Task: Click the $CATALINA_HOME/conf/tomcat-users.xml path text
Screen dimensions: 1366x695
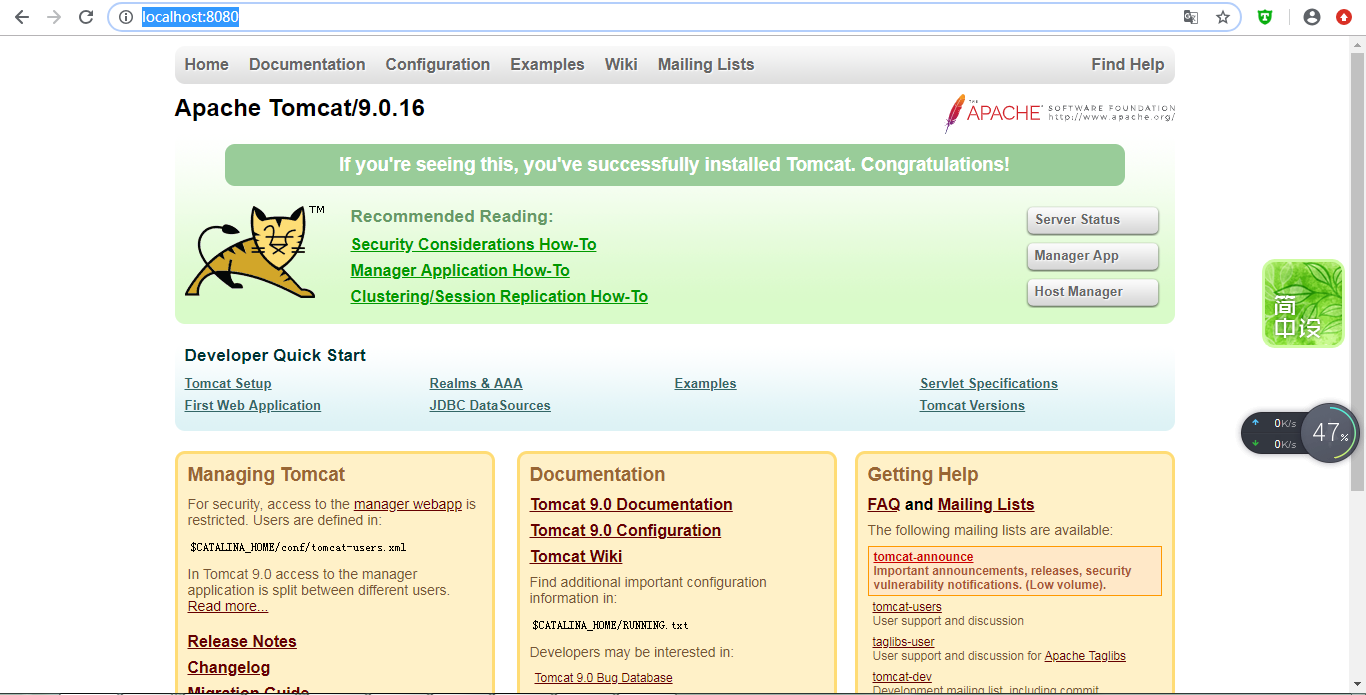Action: pyautogui.click(x=298, y=547)
